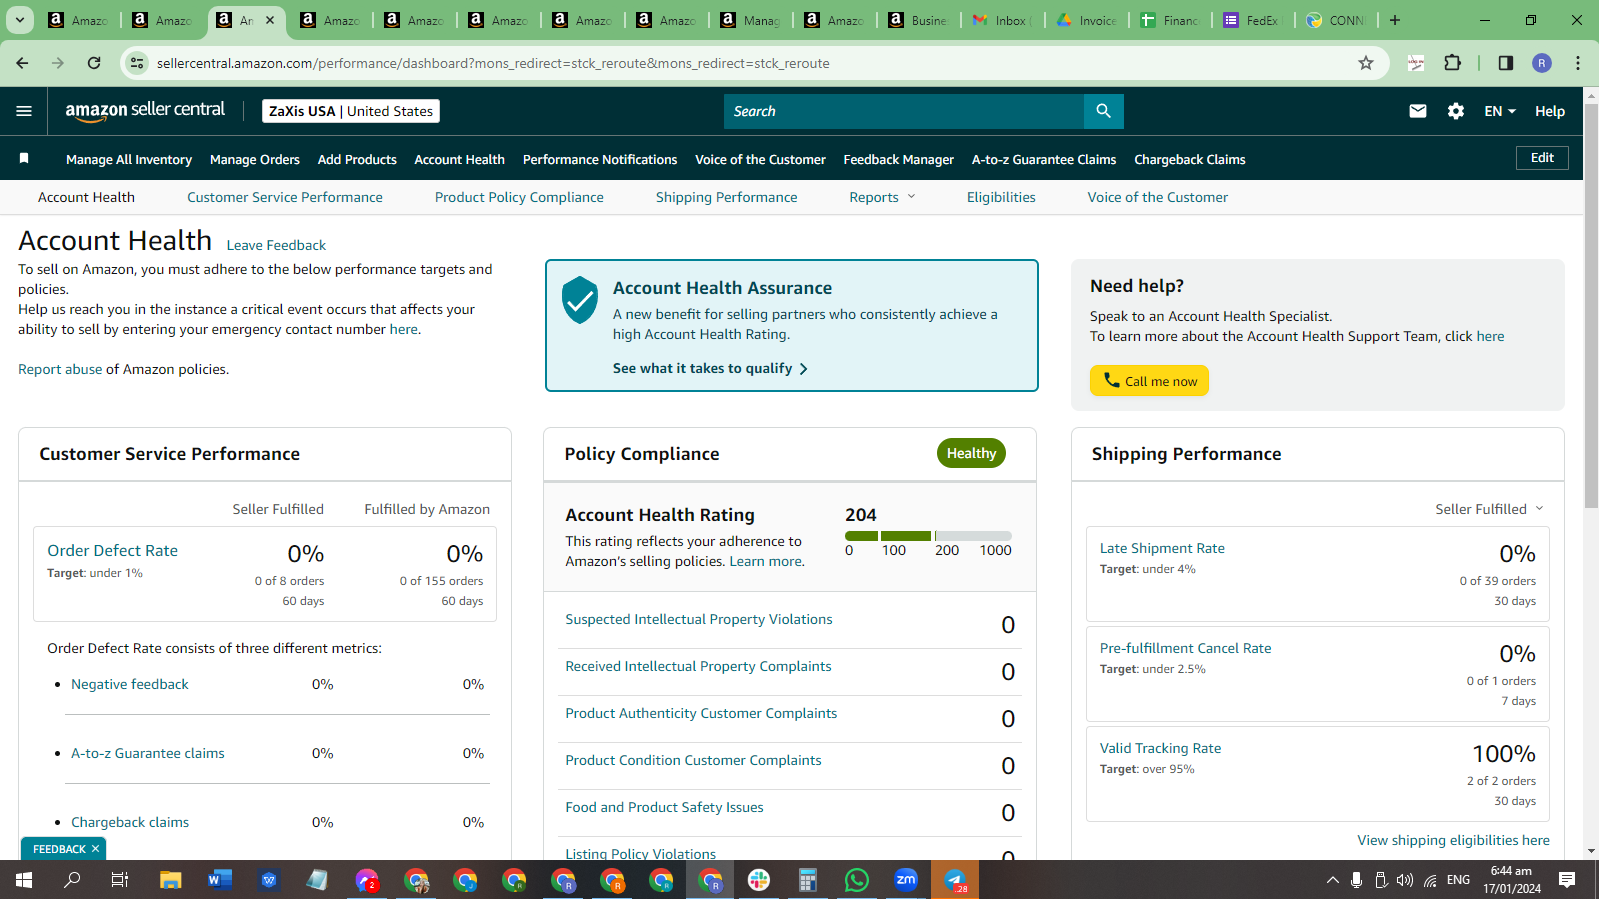The image size is (1599, 899).
Task: Click the amazon seller central logo
Action: pos(145,111)
